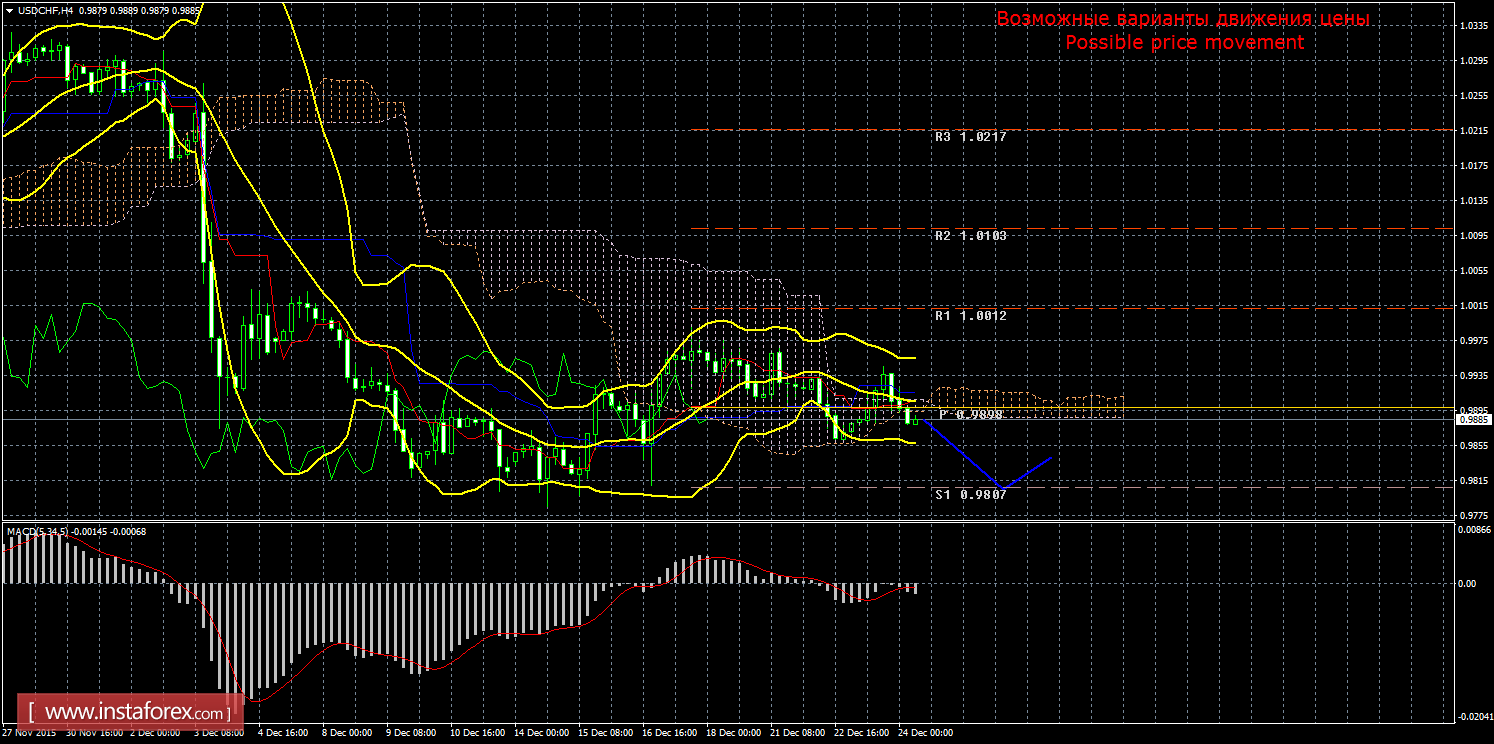Click the Russian 'Возможные варианты движения цены' heading
The height and width of the screenshot is (744, 1494).
1183,19
